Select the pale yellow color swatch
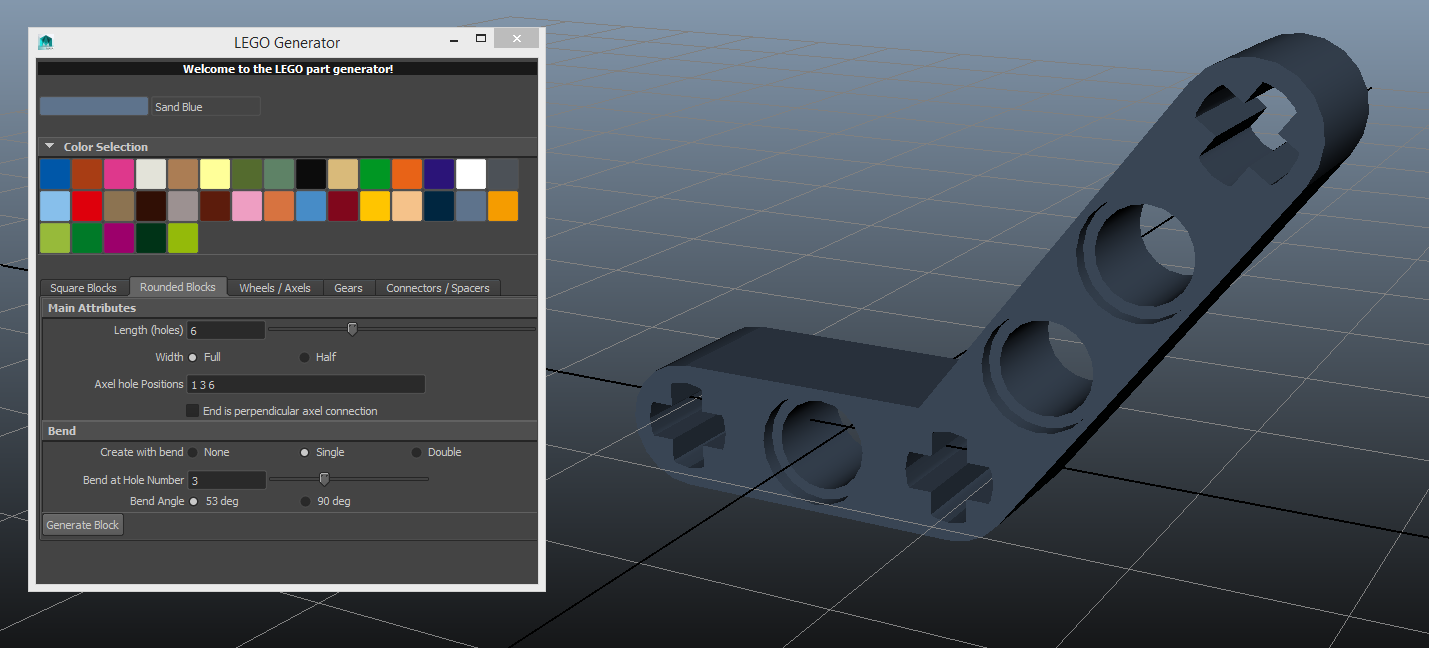1429x648 pixels. 215,174
